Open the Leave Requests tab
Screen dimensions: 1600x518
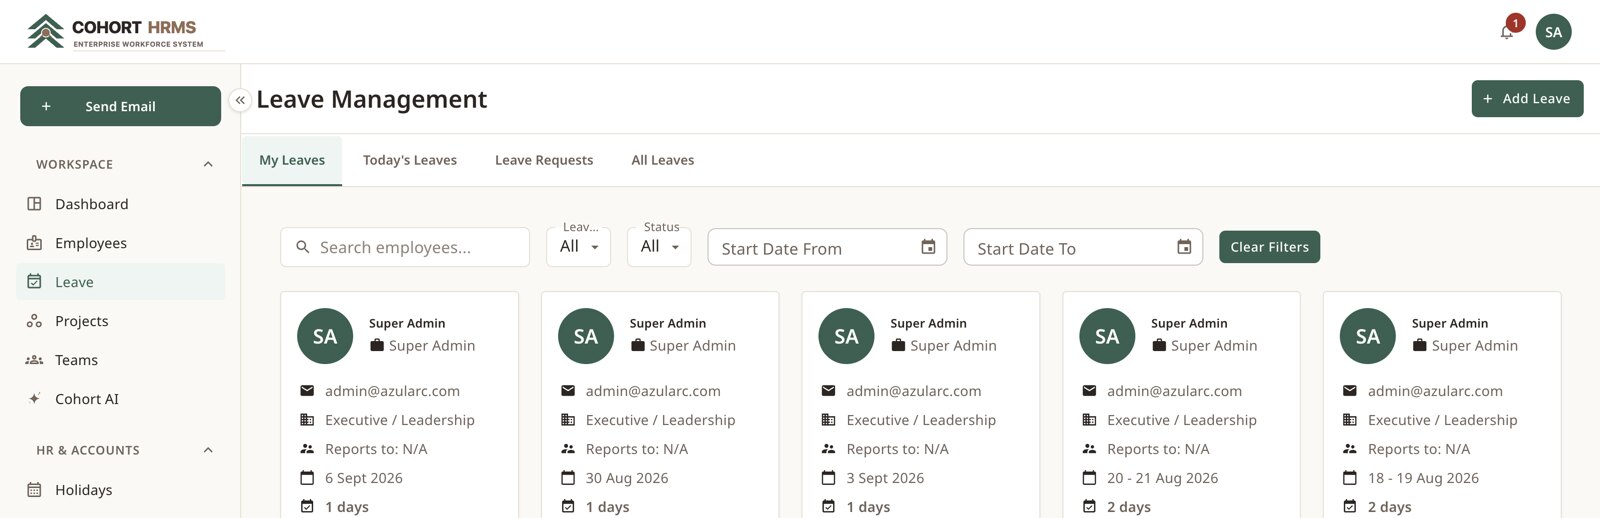(544, 160)
